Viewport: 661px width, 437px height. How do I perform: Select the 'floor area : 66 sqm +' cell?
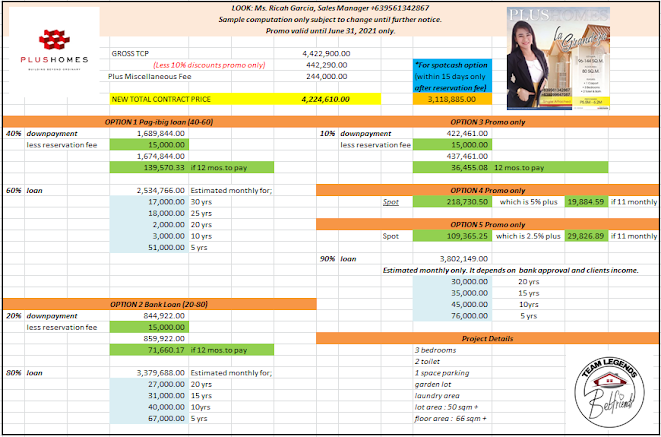[450, 418]
